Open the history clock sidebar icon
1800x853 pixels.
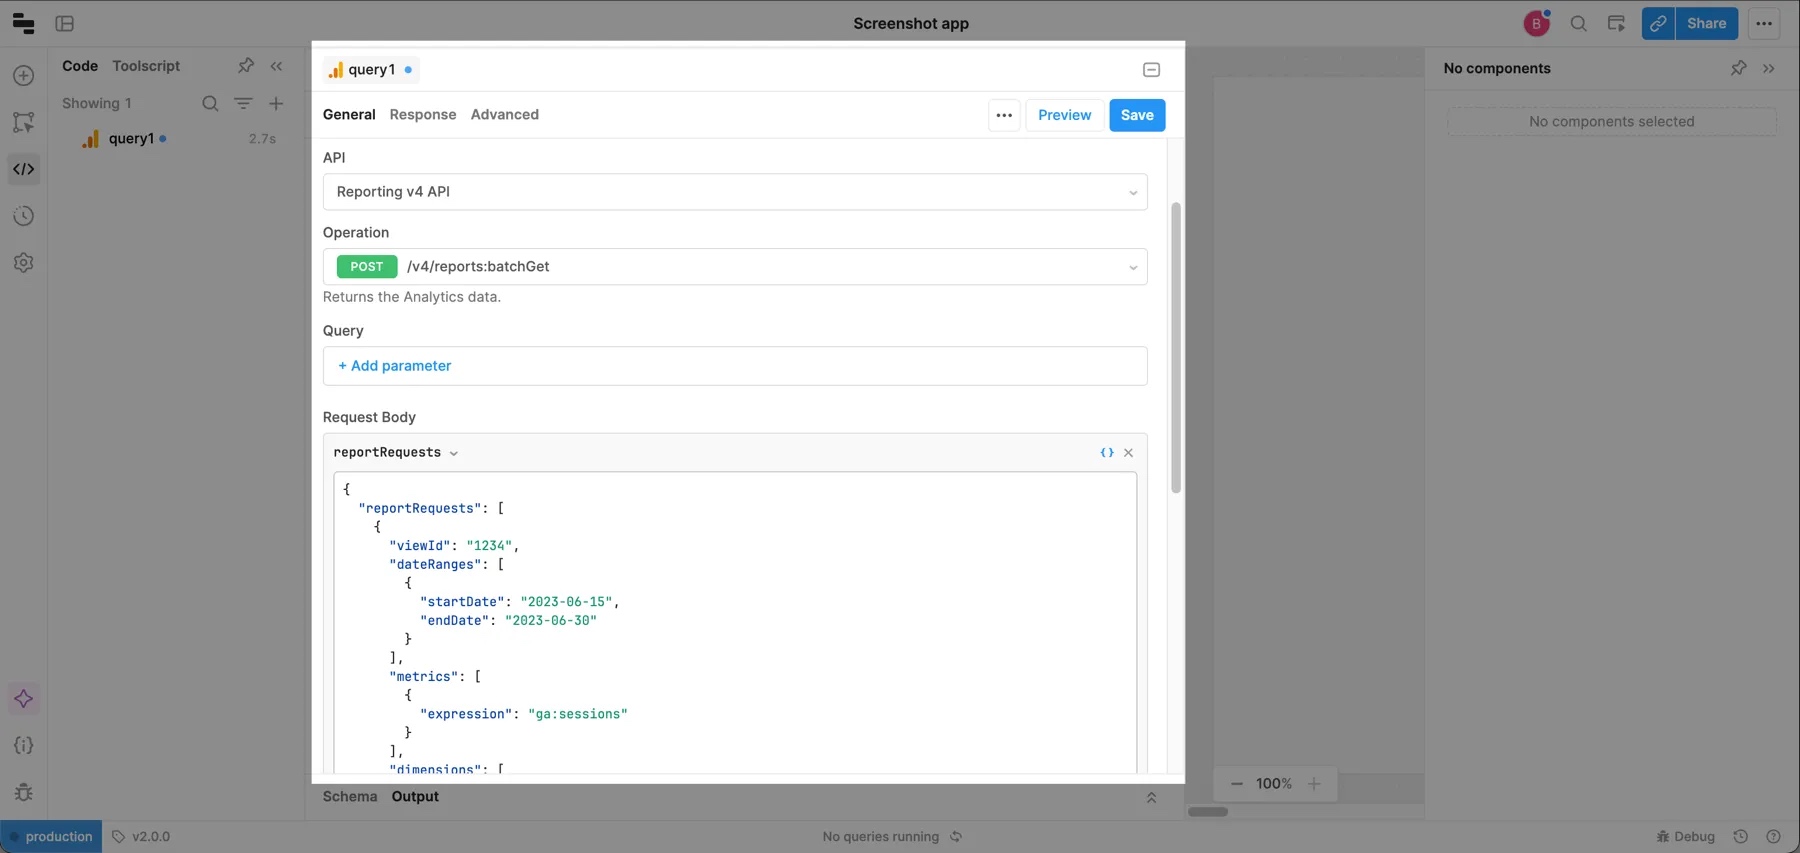pyautogui.click(x=24, y=216)
